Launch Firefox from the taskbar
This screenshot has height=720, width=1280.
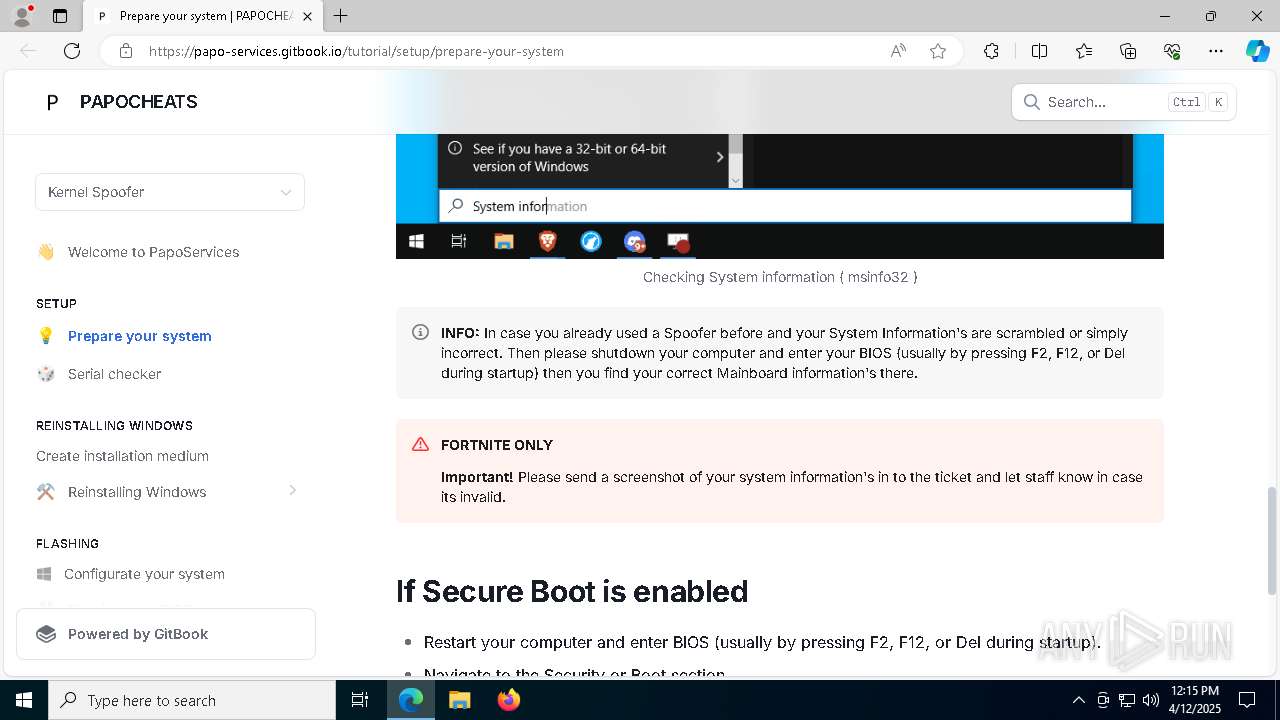point(508,700)
